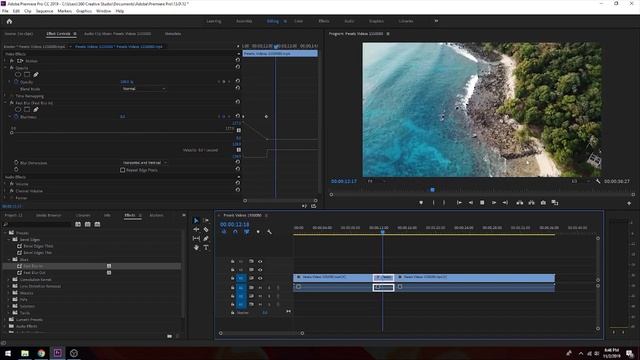The image size is (640, 360).
Task: Switch to Media Browser tab
Action: (48, 215)
